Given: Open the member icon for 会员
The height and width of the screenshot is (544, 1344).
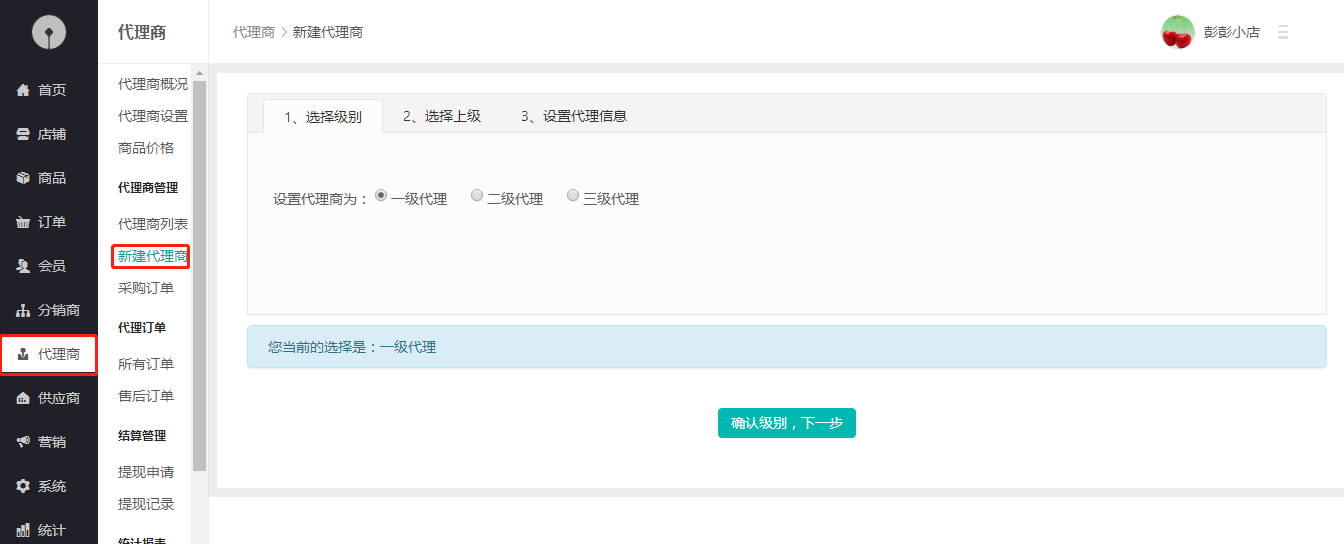Looking at the screenshot, I should [x=23, y=266].
